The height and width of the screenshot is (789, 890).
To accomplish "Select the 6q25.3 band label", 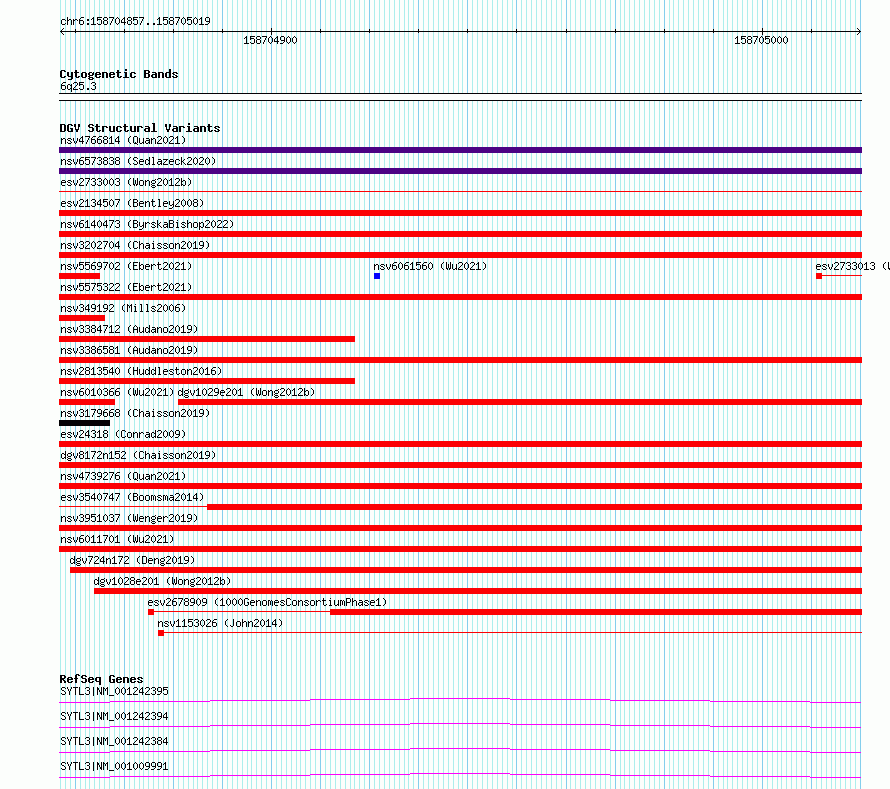I will pyautogui.click(x=78, y=86).
